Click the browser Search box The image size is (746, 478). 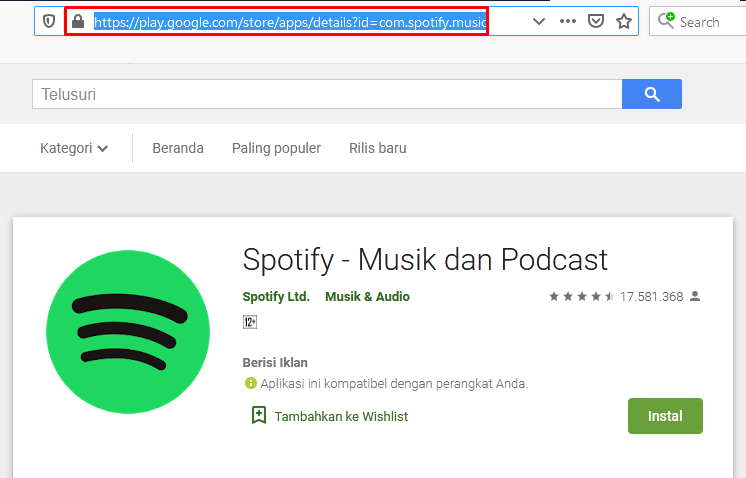697,22
